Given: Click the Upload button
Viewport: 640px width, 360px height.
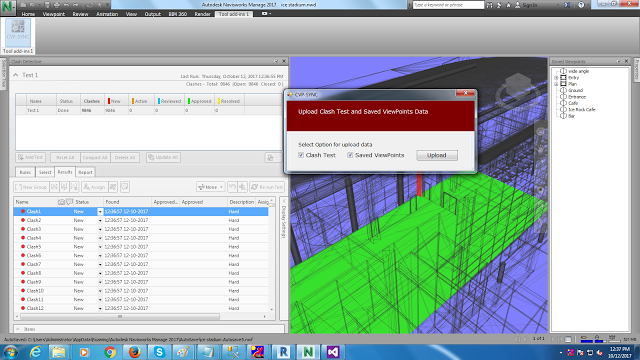Looking at the screenshot, I should tap(437, 155).
